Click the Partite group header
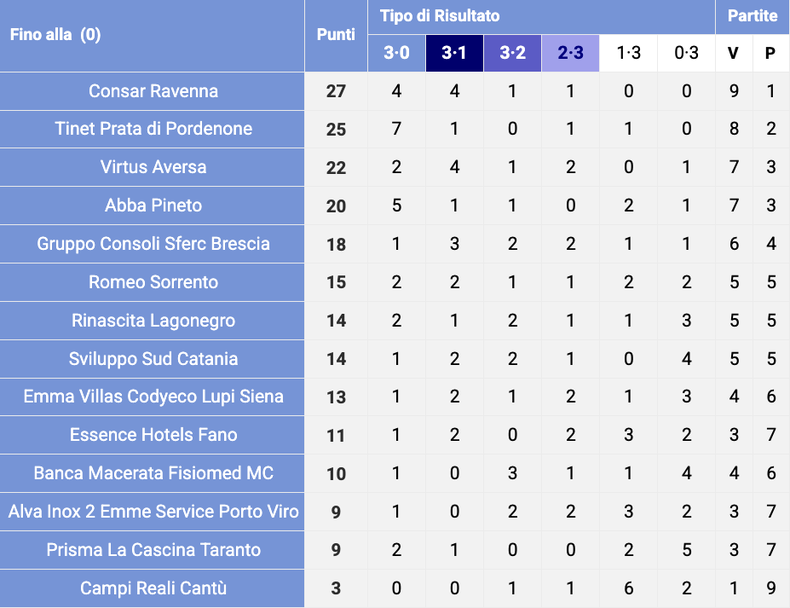 coord(752,16)
